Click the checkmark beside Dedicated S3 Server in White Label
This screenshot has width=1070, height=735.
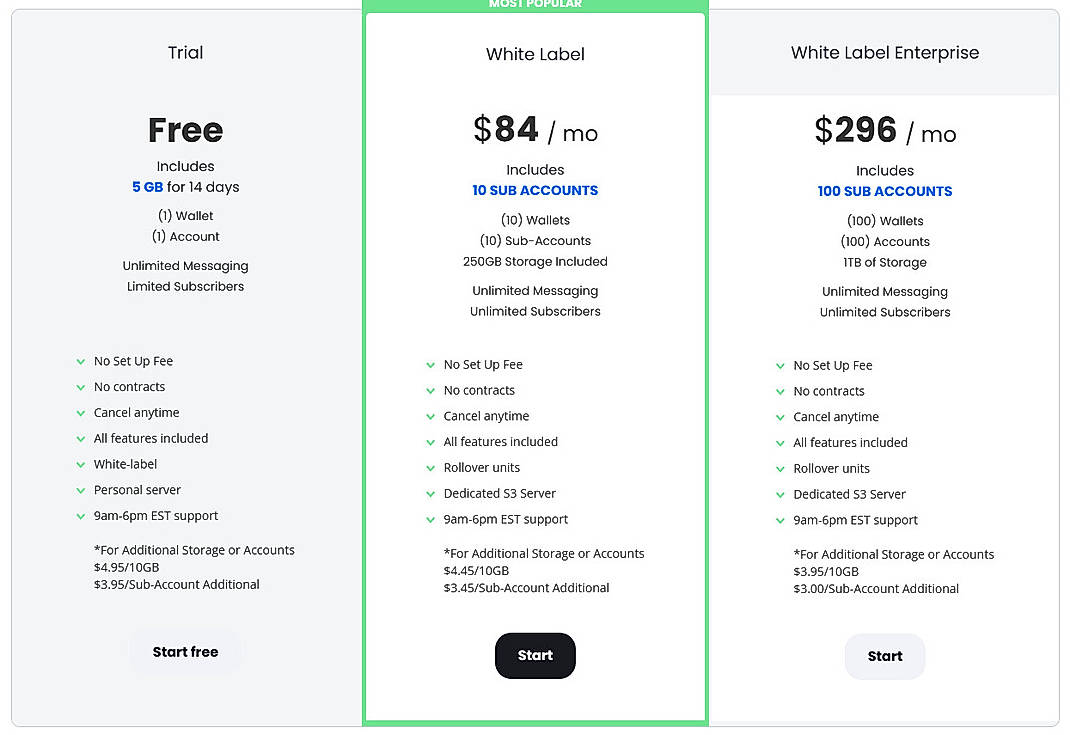pos(431,493)
